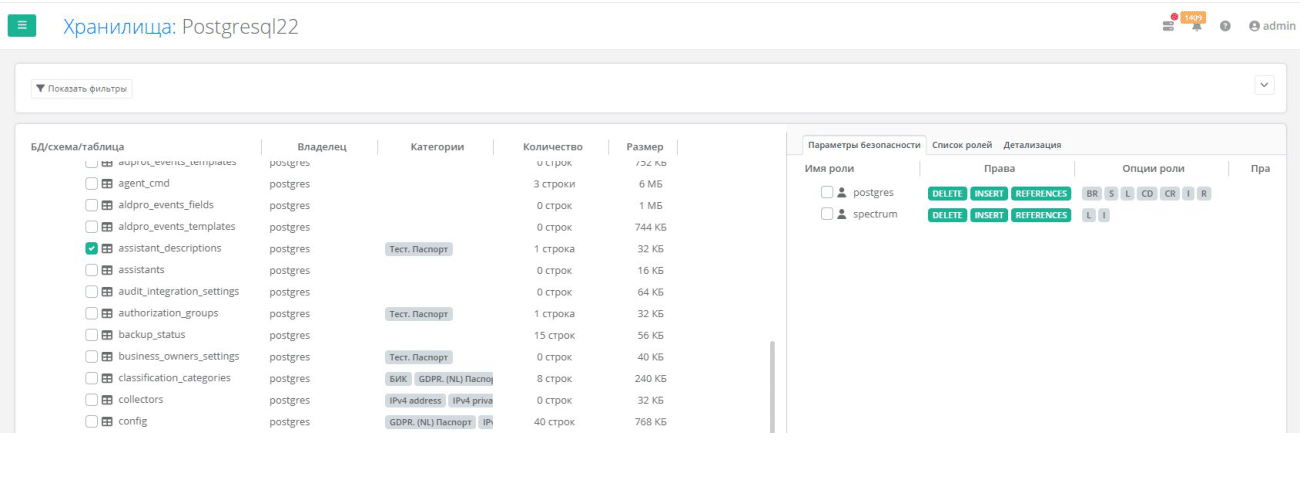This screenshot has height=493, width=1306.
Task: Check the authorization_groups checkbox
Action: (x=92, y=313)
